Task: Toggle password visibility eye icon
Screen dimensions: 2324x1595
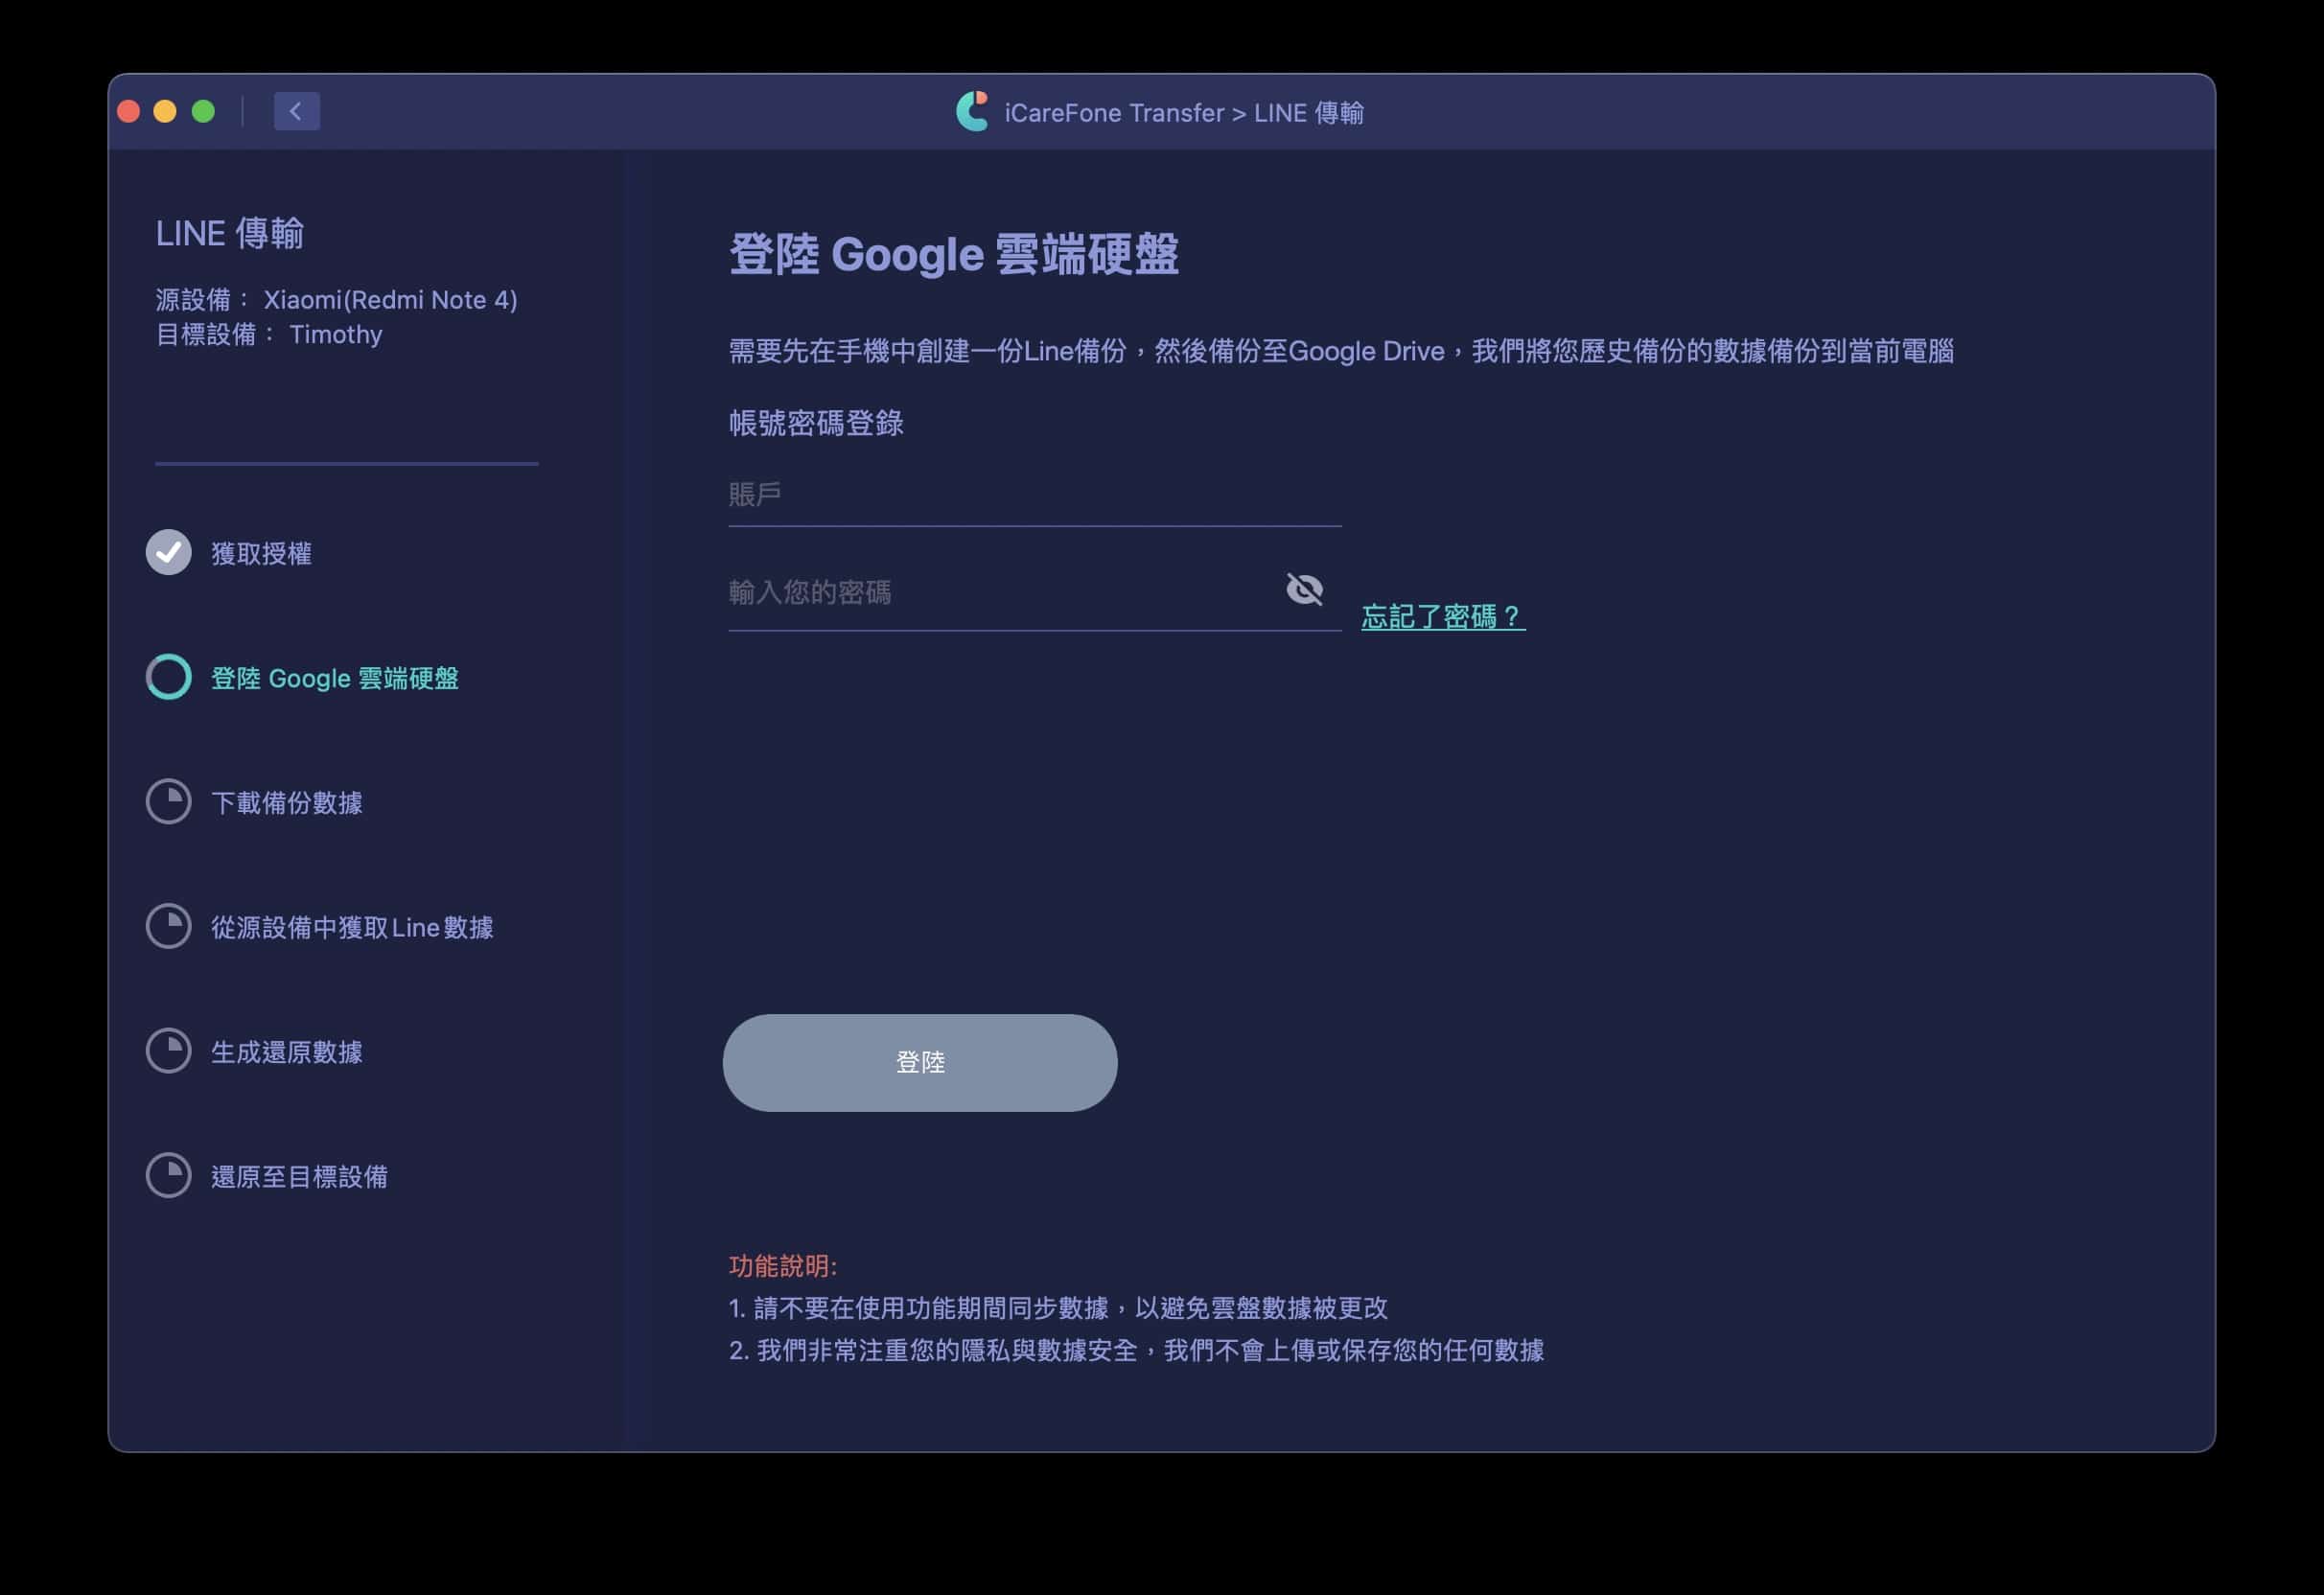Action: pyautogui.click(x=1304, y=589)
